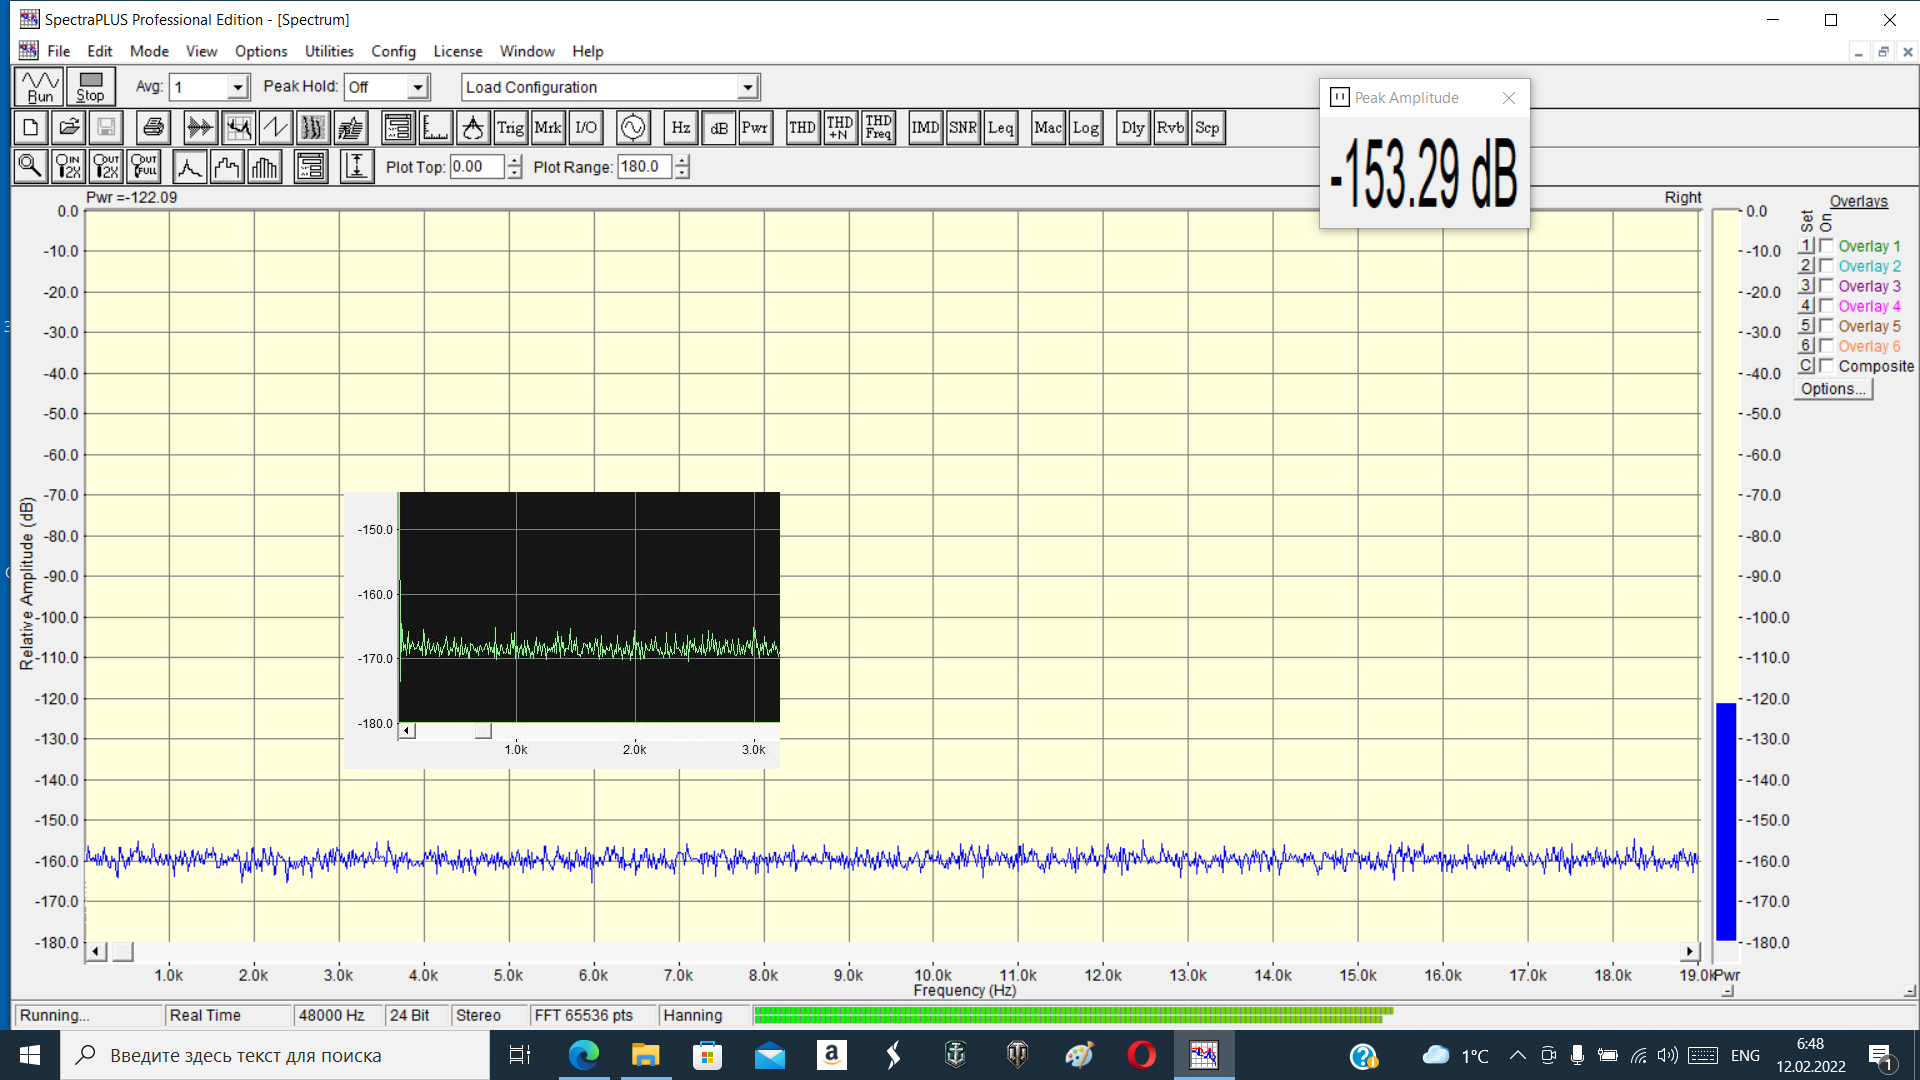The height and width of the screenshot is (1080, 1920).
Task: Click the Plot Range input field
Action: [x=645, y=167]
